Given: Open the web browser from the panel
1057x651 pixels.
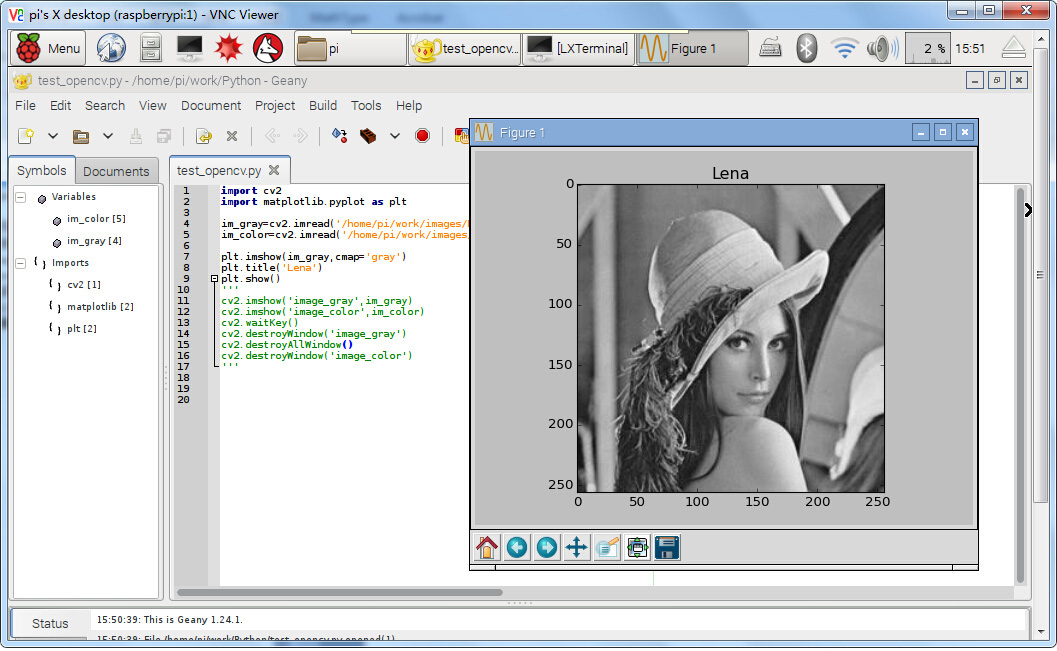Looking at the screenshot, I should point(111,48).
